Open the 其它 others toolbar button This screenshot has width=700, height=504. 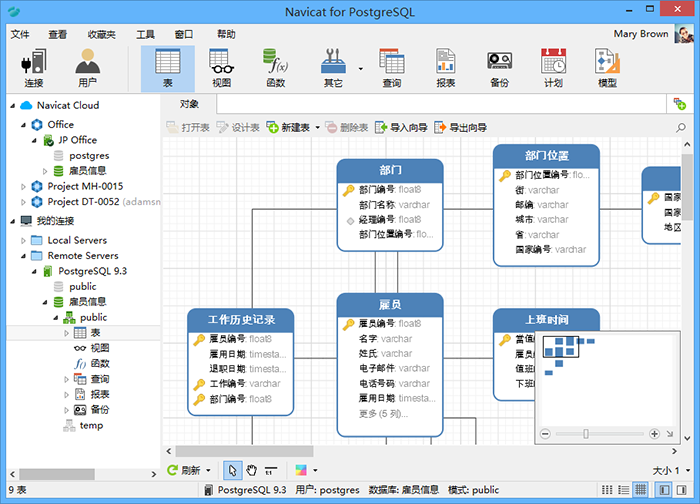[333, 68]
